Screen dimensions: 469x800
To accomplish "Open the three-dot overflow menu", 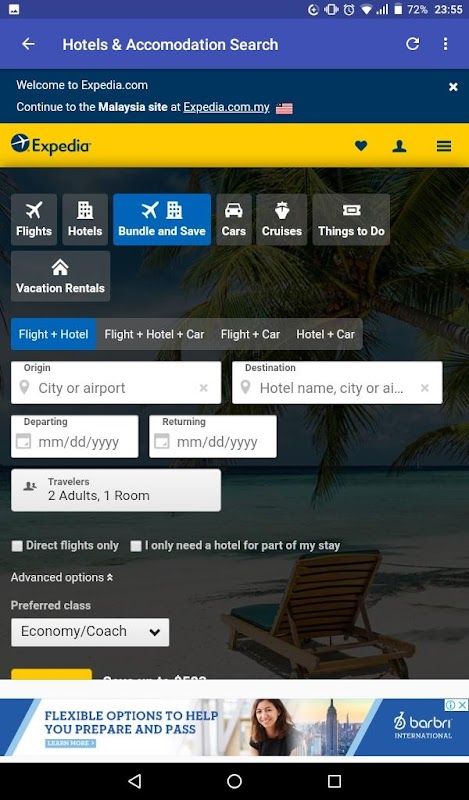I will (x=446, y=44).
